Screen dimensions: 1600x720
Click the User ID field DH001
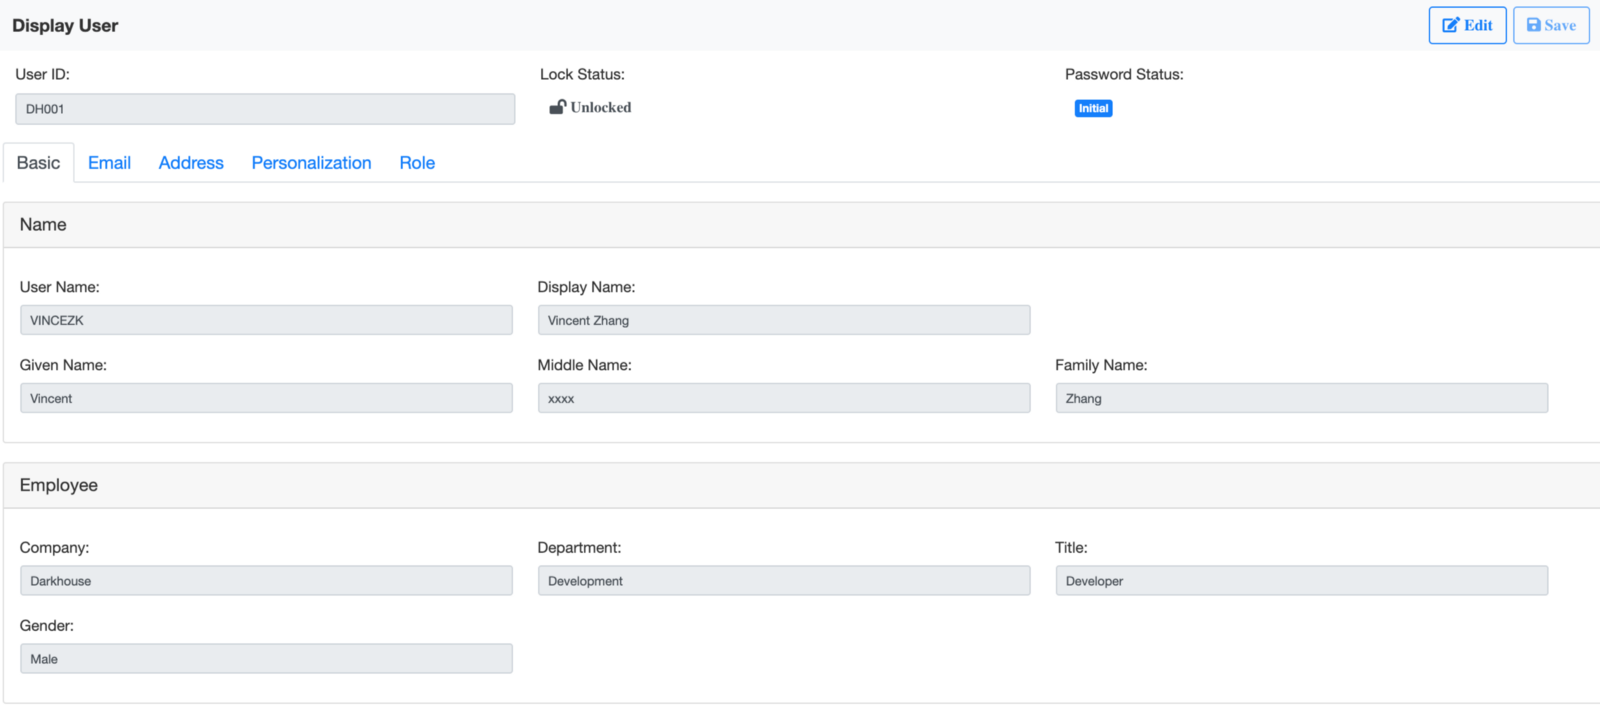click(265, 109)
